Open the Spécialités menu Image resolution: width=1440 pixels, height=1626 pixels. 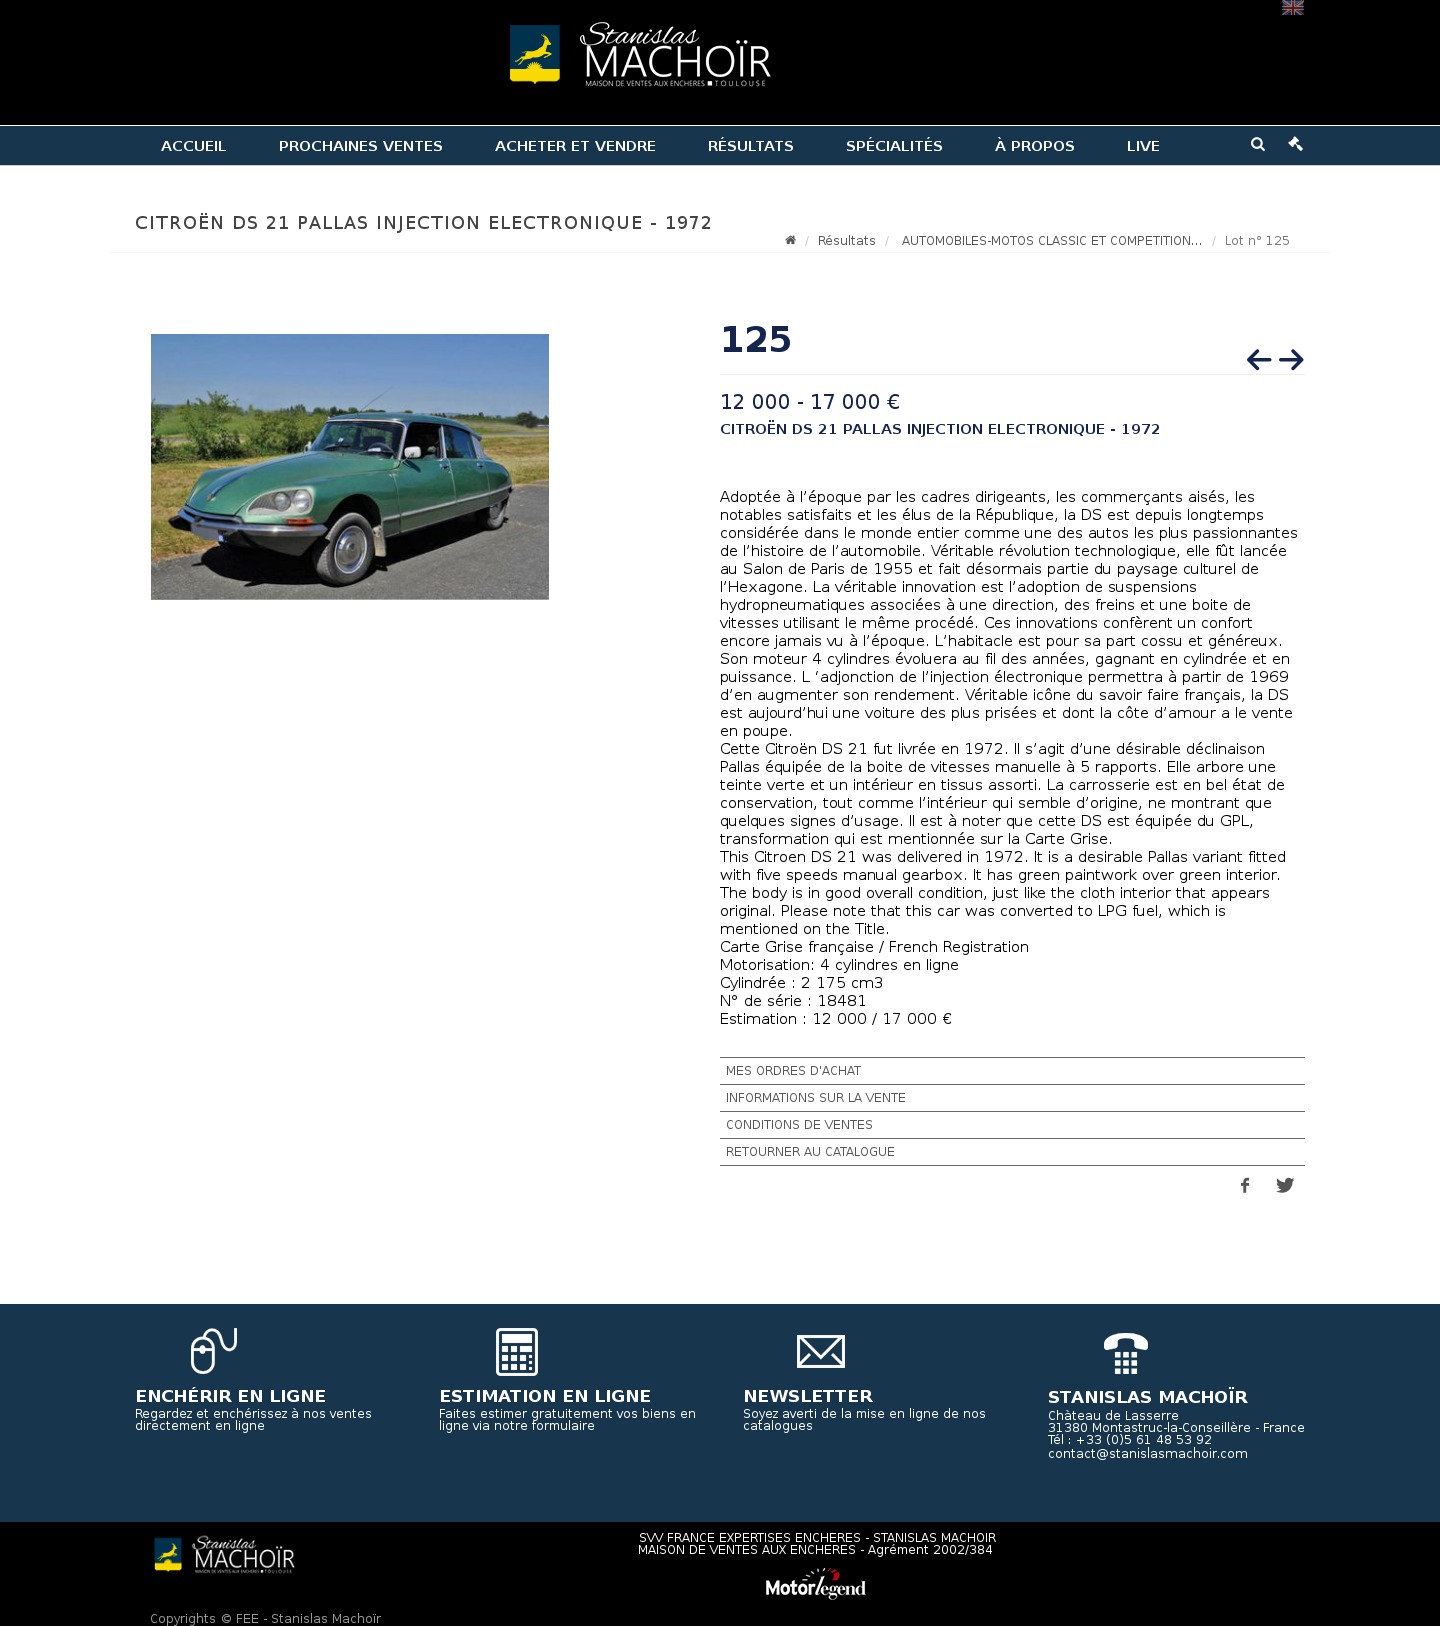(894, 146)
